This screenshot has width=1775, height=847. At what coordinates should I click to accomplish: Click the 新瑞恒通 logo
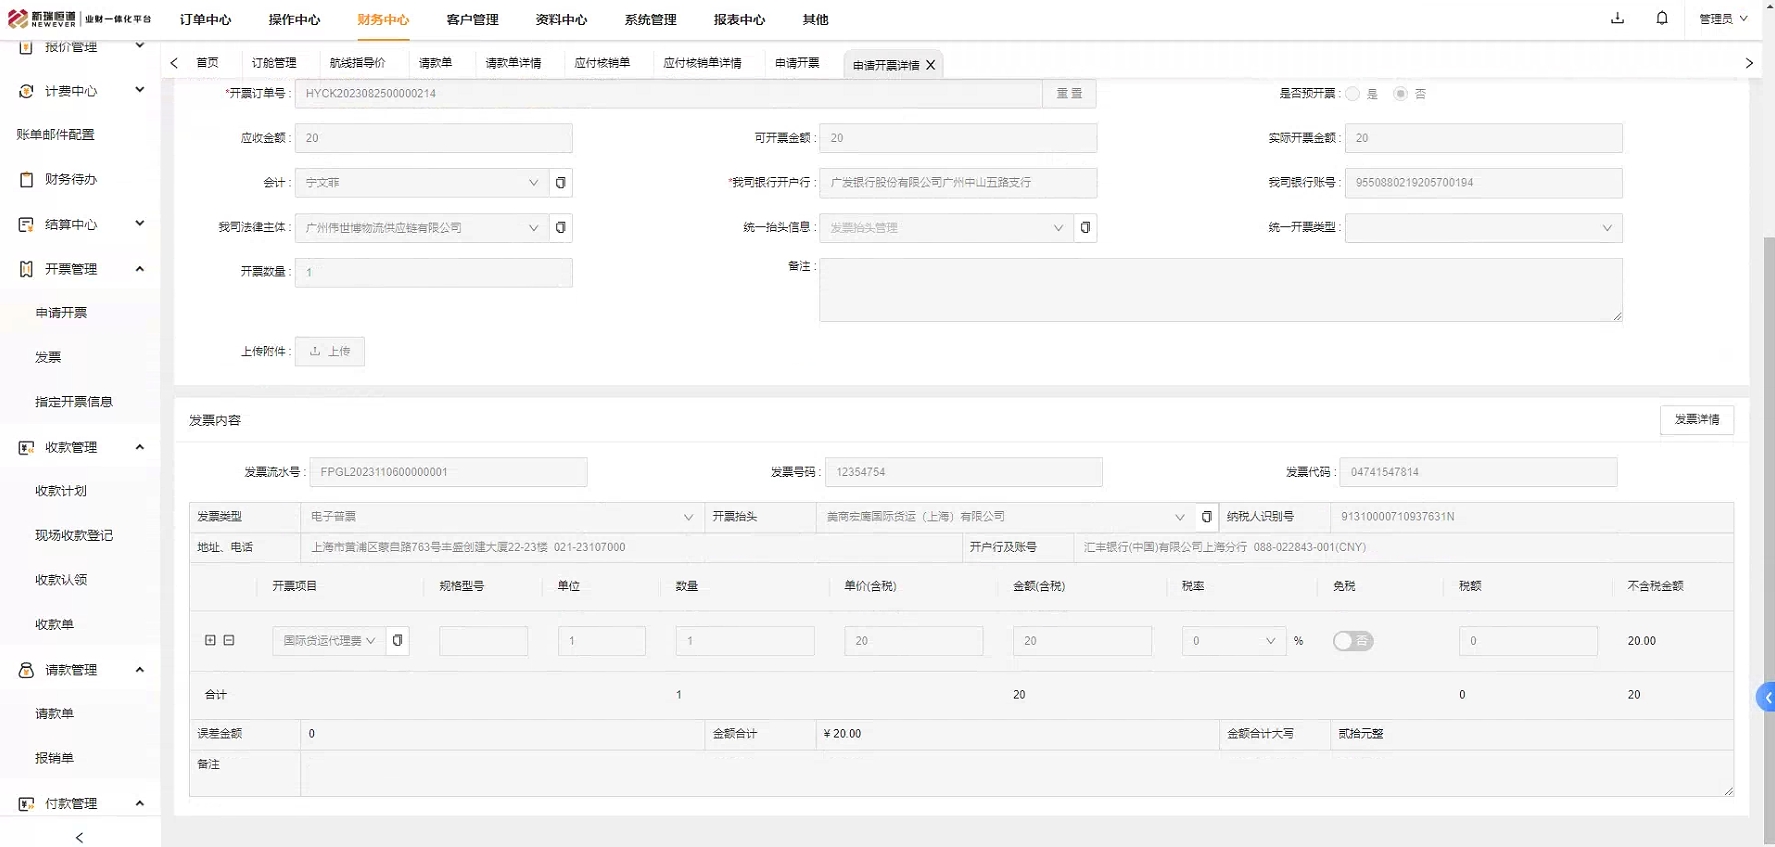(80, 19)
